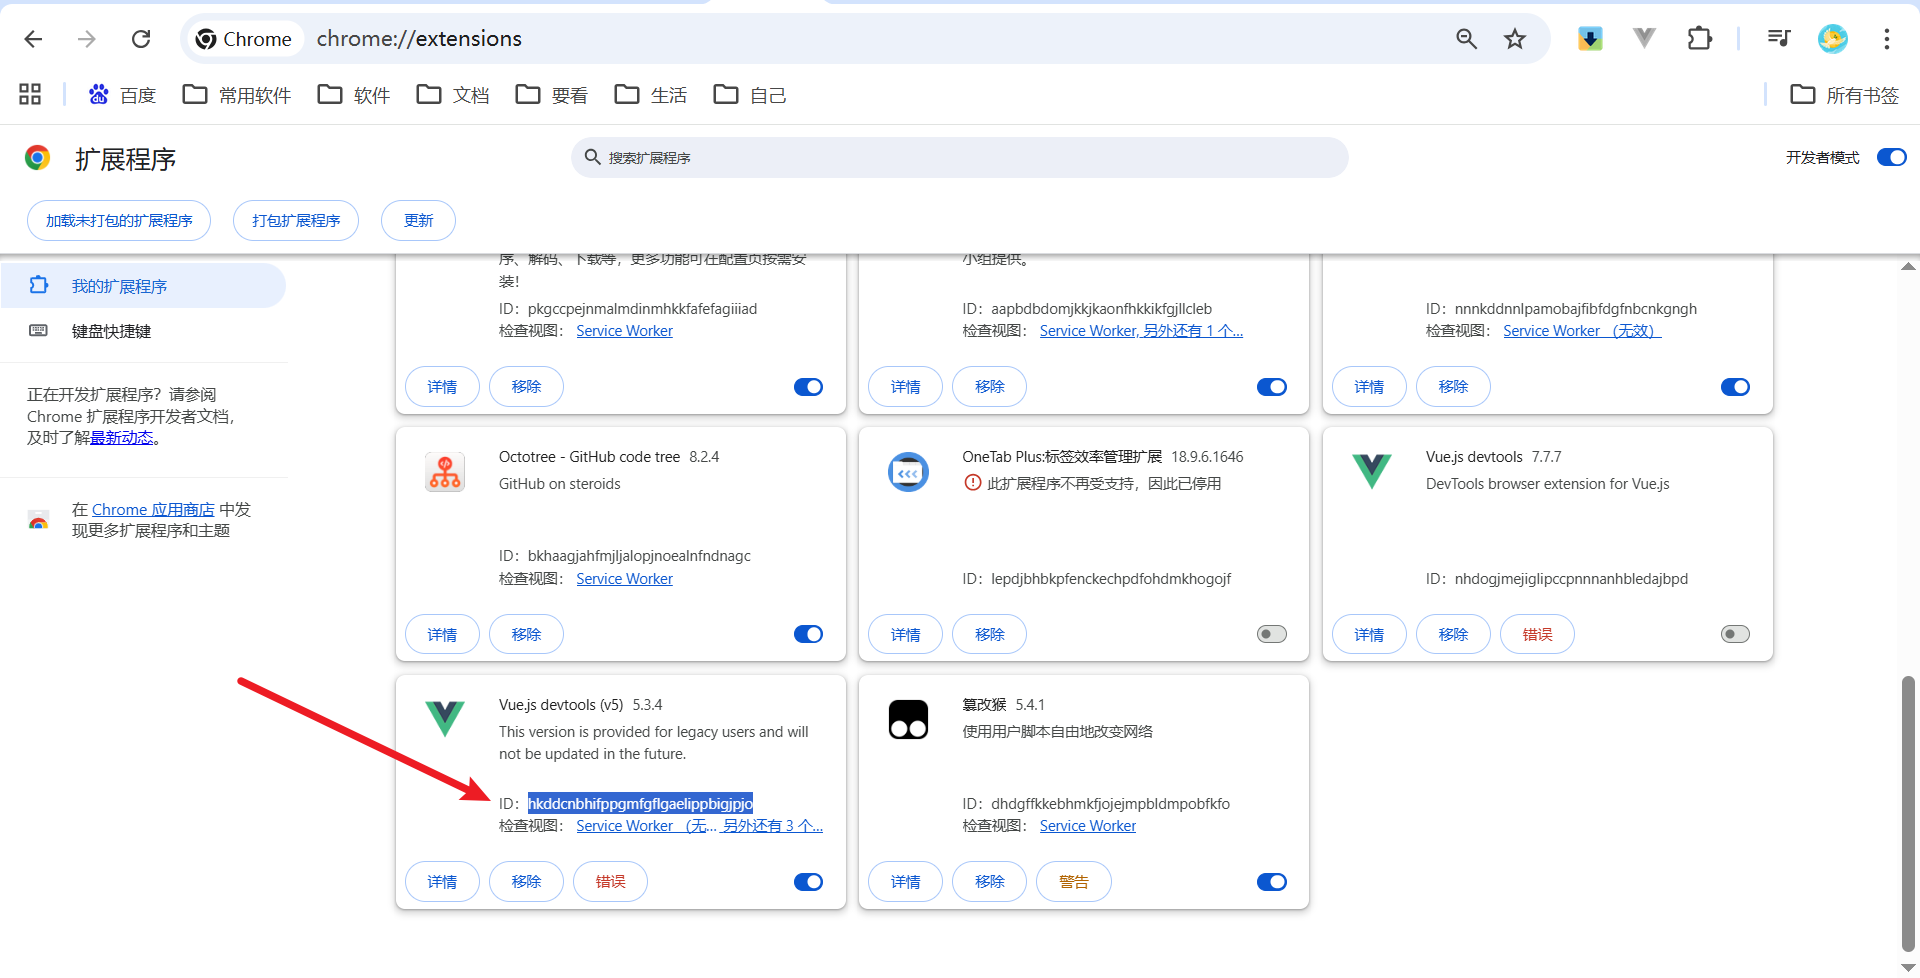Toggle the disabled OneTab Plus switch
This screenshot has height=978, width=1920.
pyautogui.click(x=1272, y=634)
